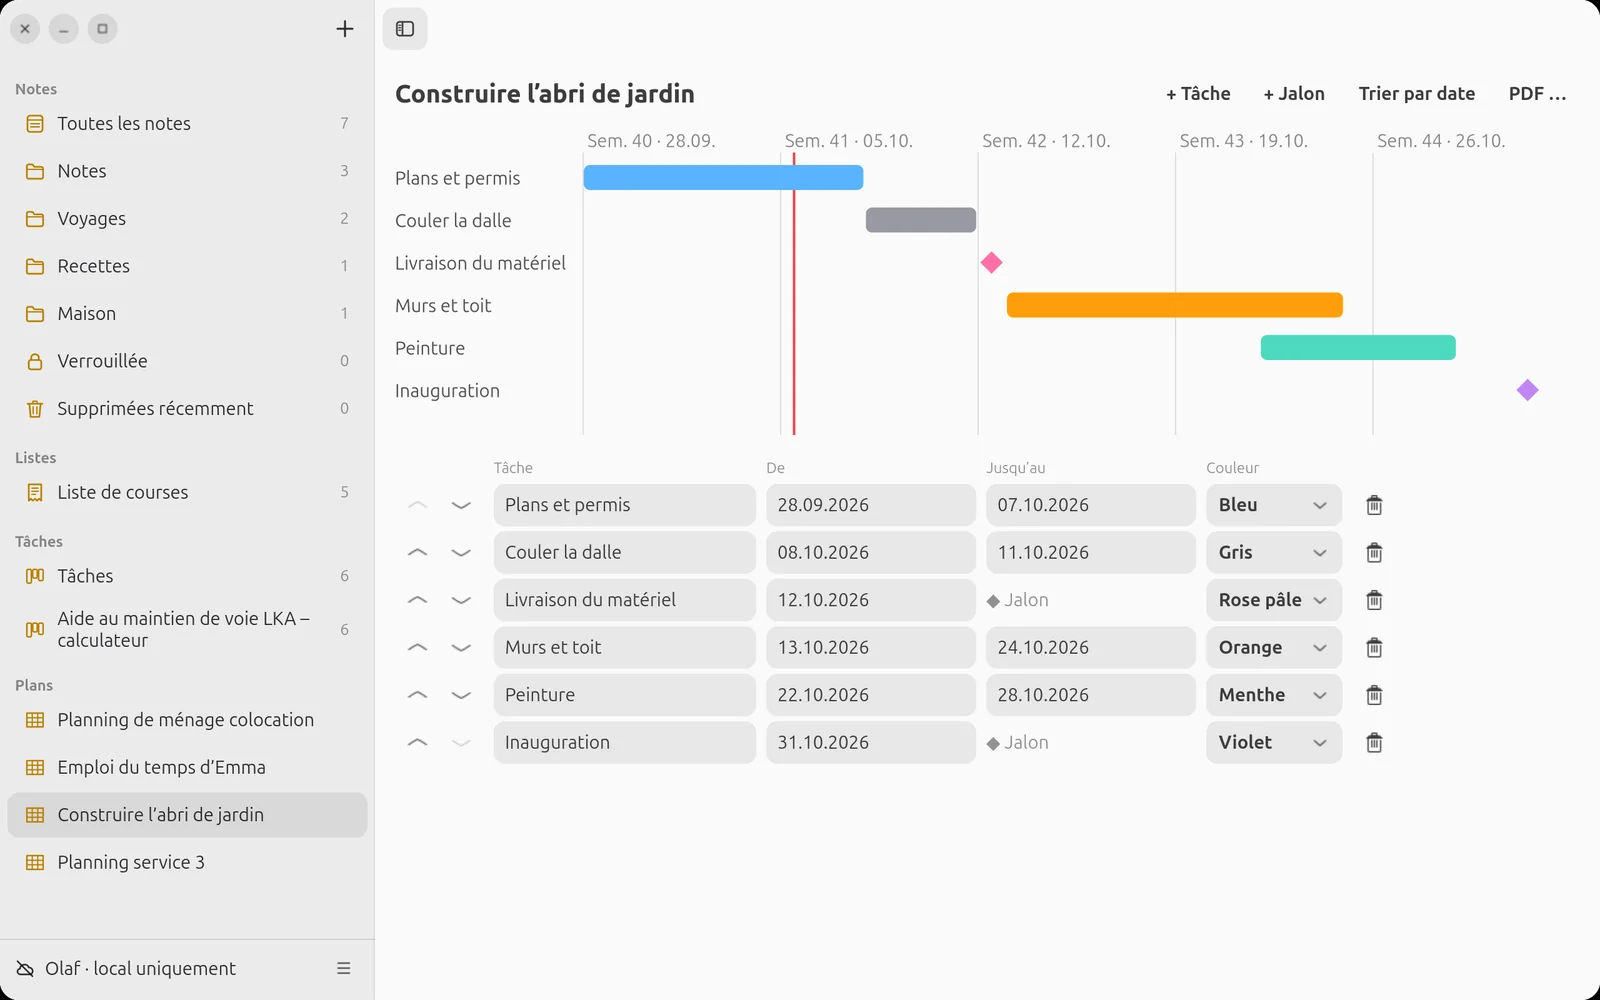Open Emploi du temps d'Emma
Screen dimensions: 1600x1000
[x=187, y=767]
